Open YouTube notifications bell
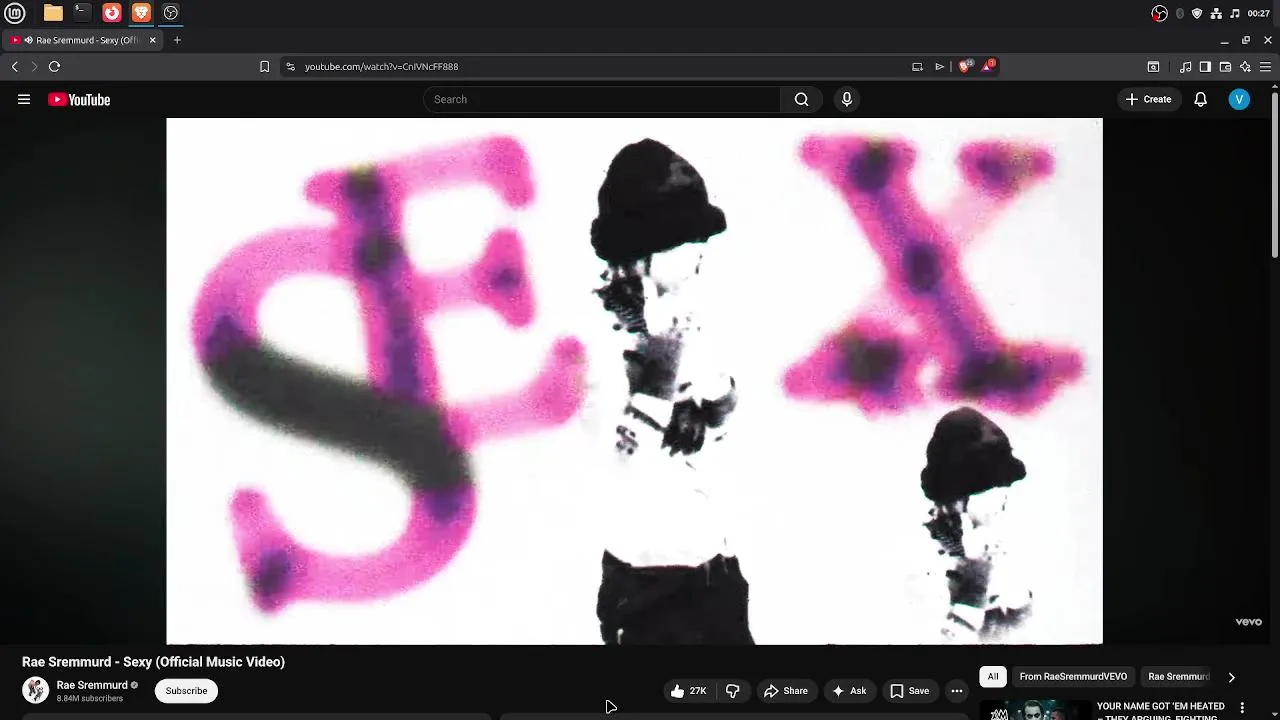1280x720 pixels. [1201, 99]
